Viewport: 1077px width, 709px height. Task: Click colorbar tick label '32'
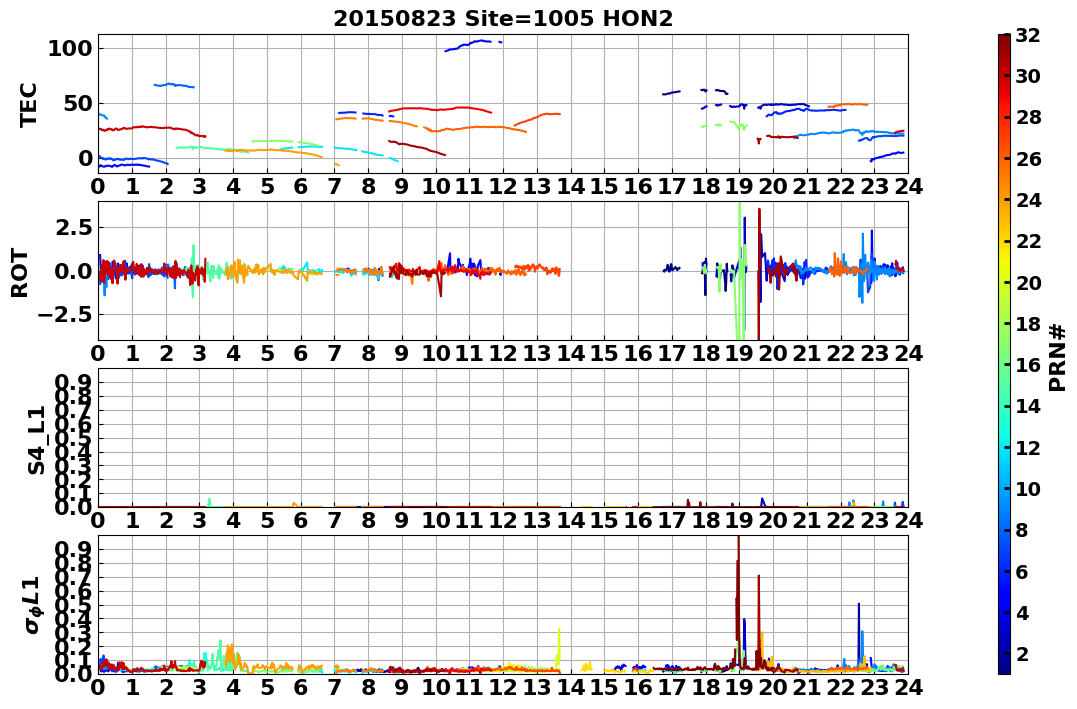tap(1028, 35)
